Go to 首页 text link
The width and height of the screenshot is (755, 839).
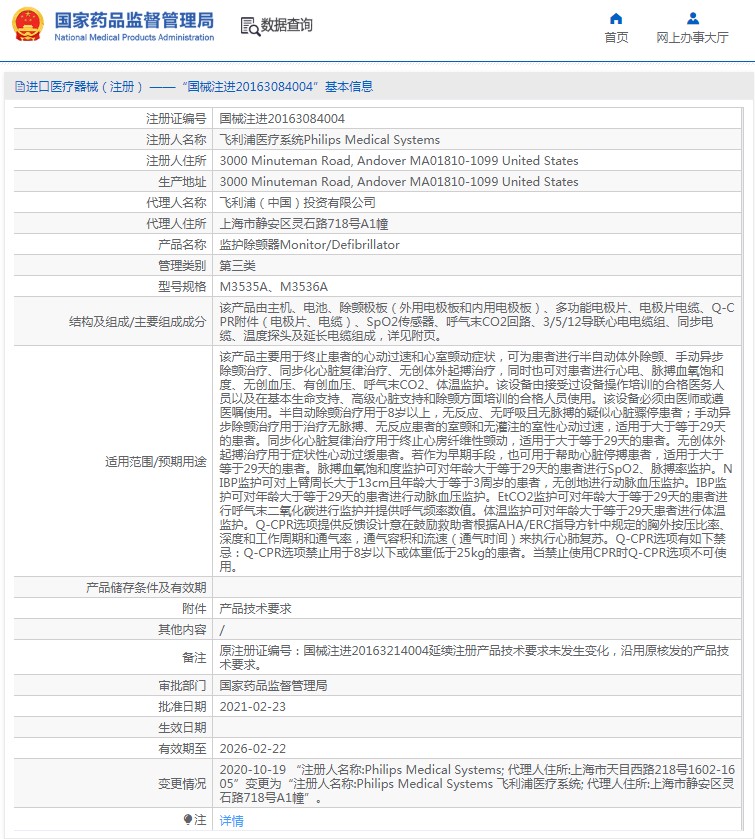616,37
